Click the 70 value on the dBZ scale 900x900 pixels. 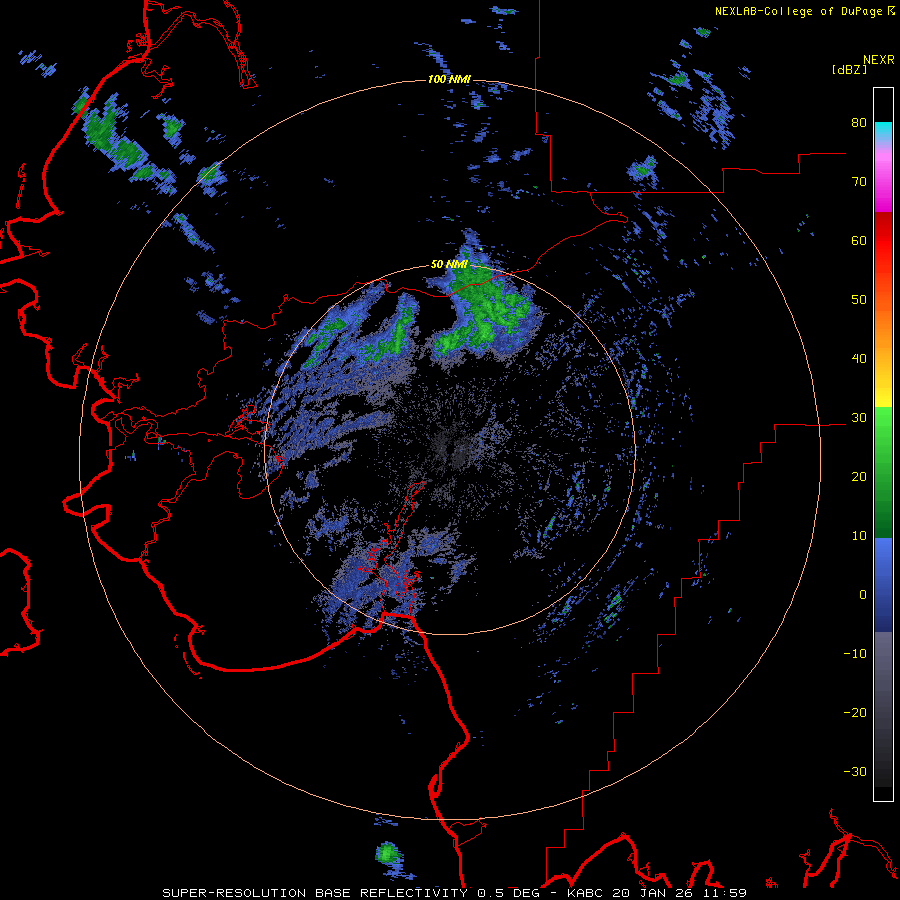[x=859, y=182]
